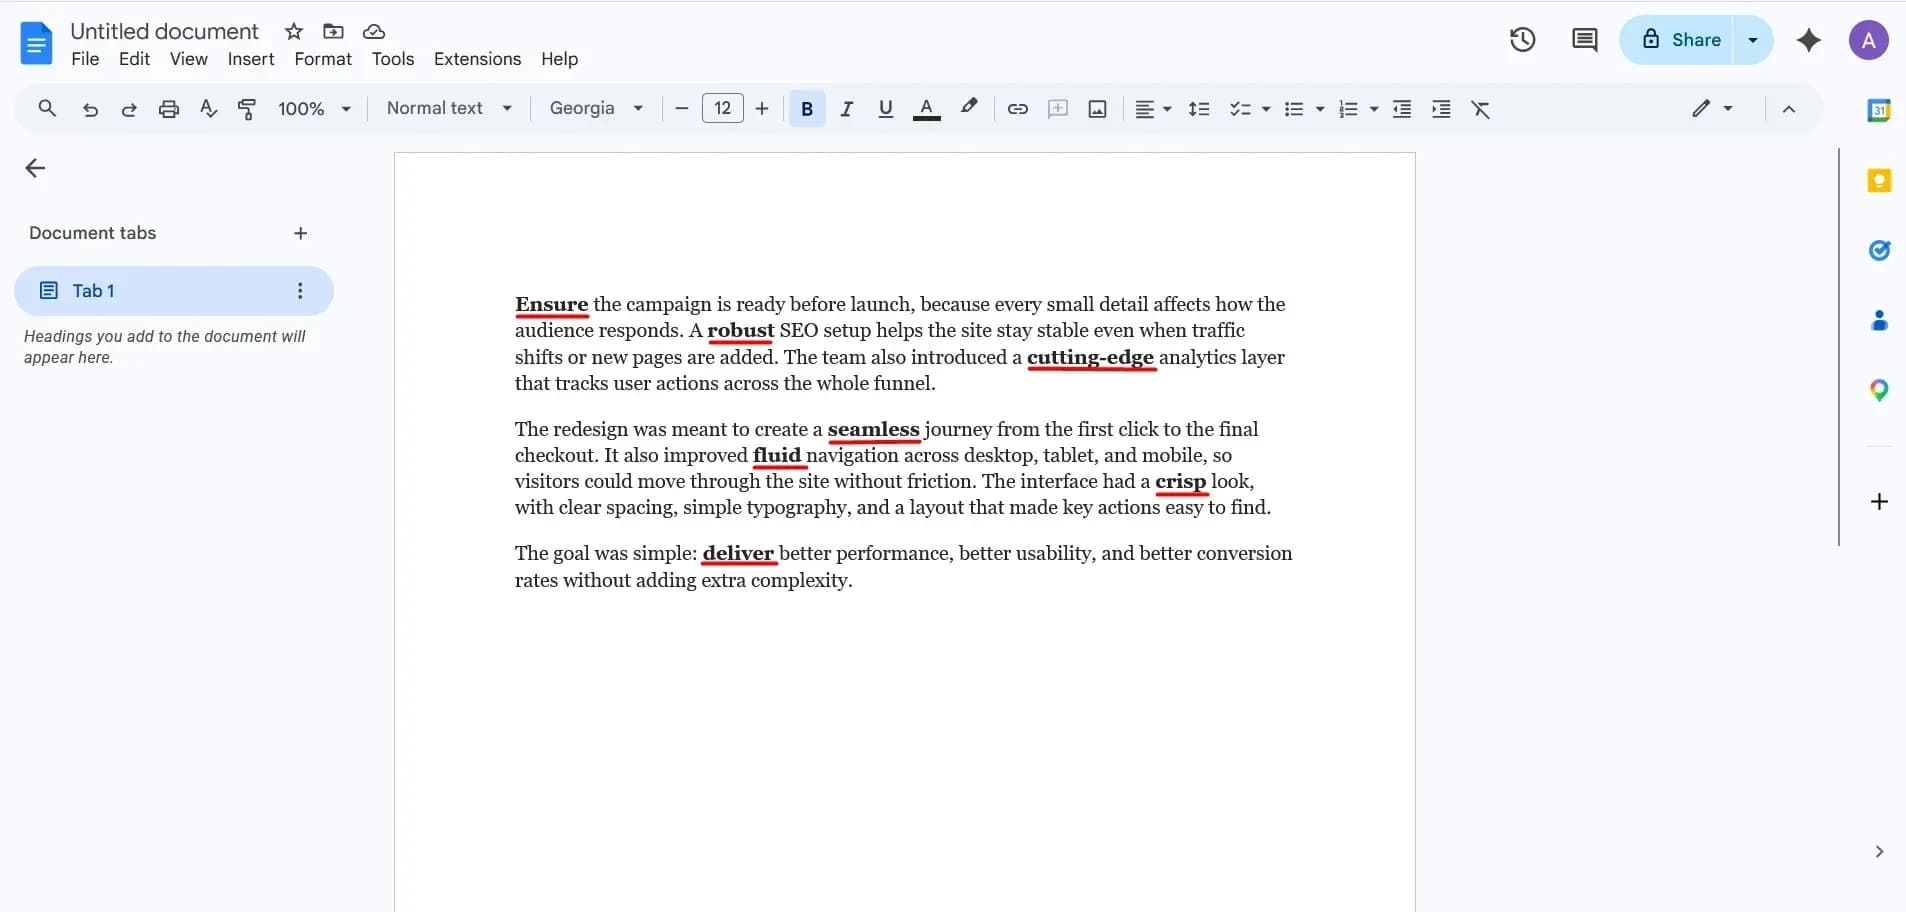Viewport: 1906px width, 912px height.
Task: Clear formatting from selection
Action: (1481, 109)
